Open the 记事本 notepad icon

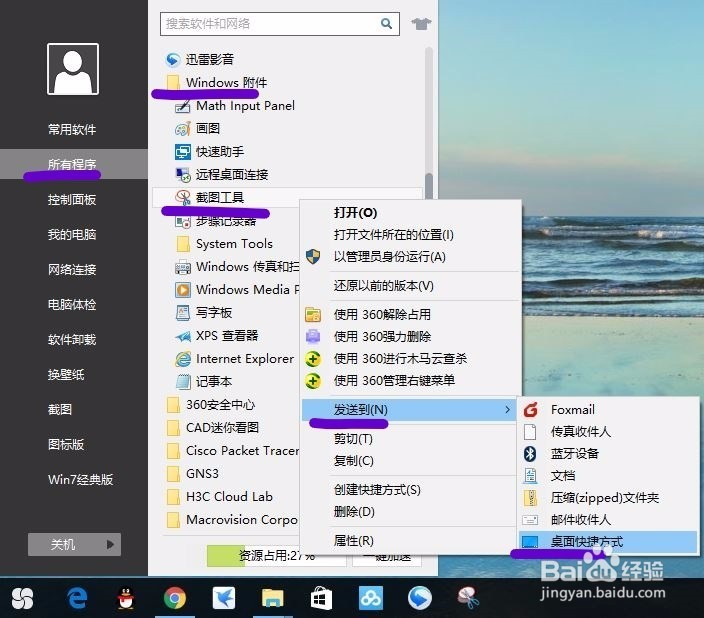[182, 382]
